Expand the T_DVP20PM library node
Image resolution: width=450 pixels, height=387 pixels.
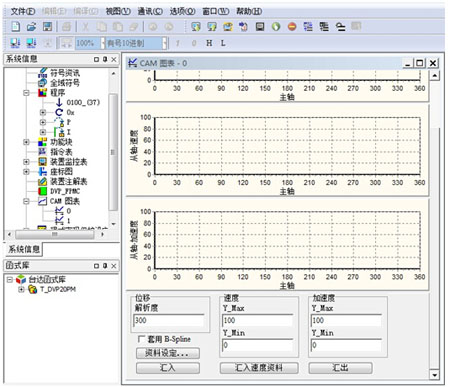(21, 289)
